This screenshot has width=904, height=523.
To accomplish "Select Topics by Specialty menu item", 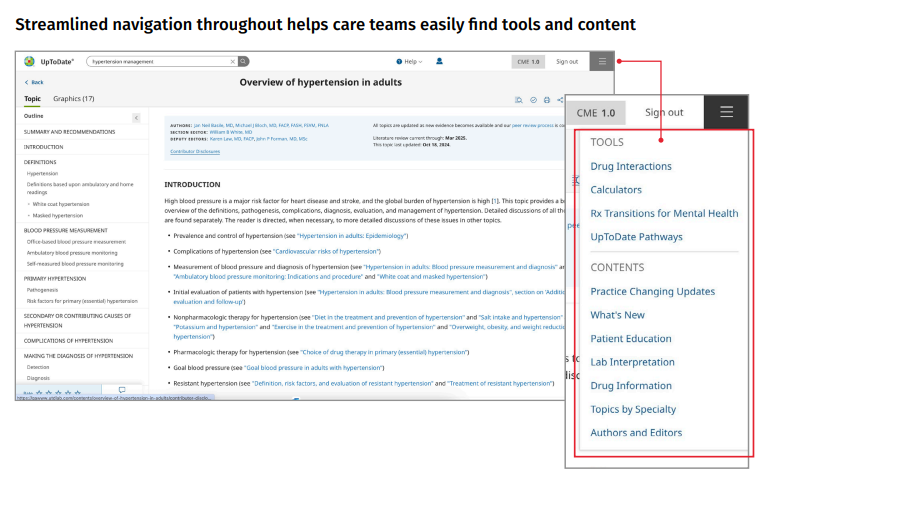I will (x=633, y=409).
